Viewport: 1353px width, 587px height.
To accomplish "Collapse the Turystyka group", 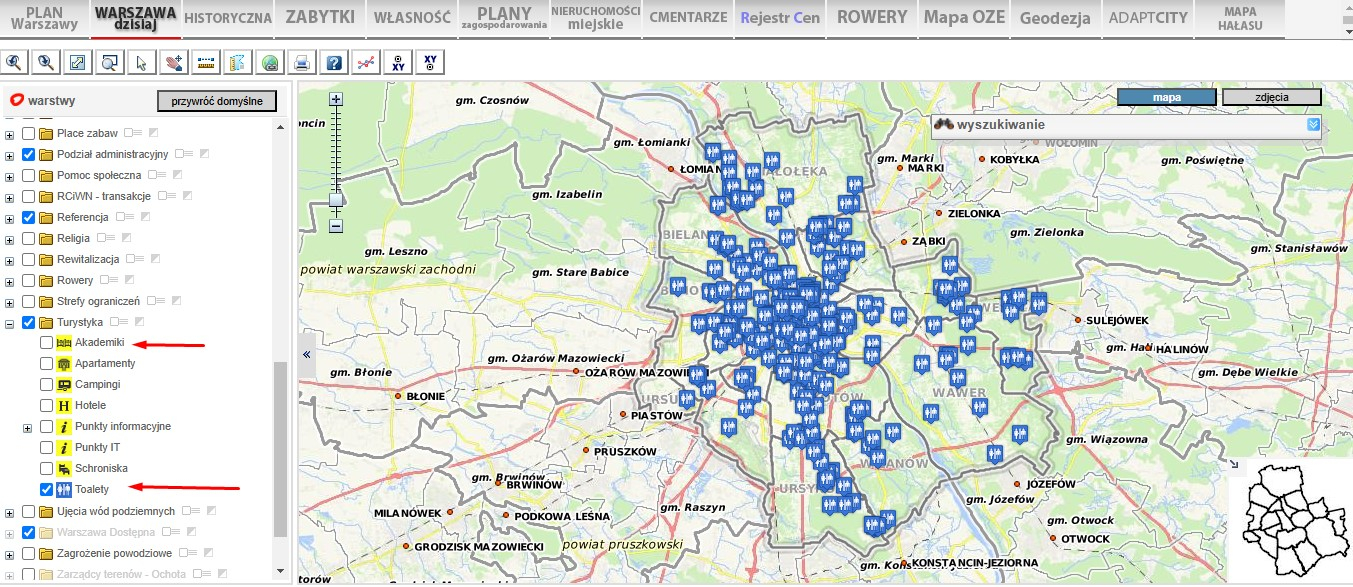I will (10, 323).
